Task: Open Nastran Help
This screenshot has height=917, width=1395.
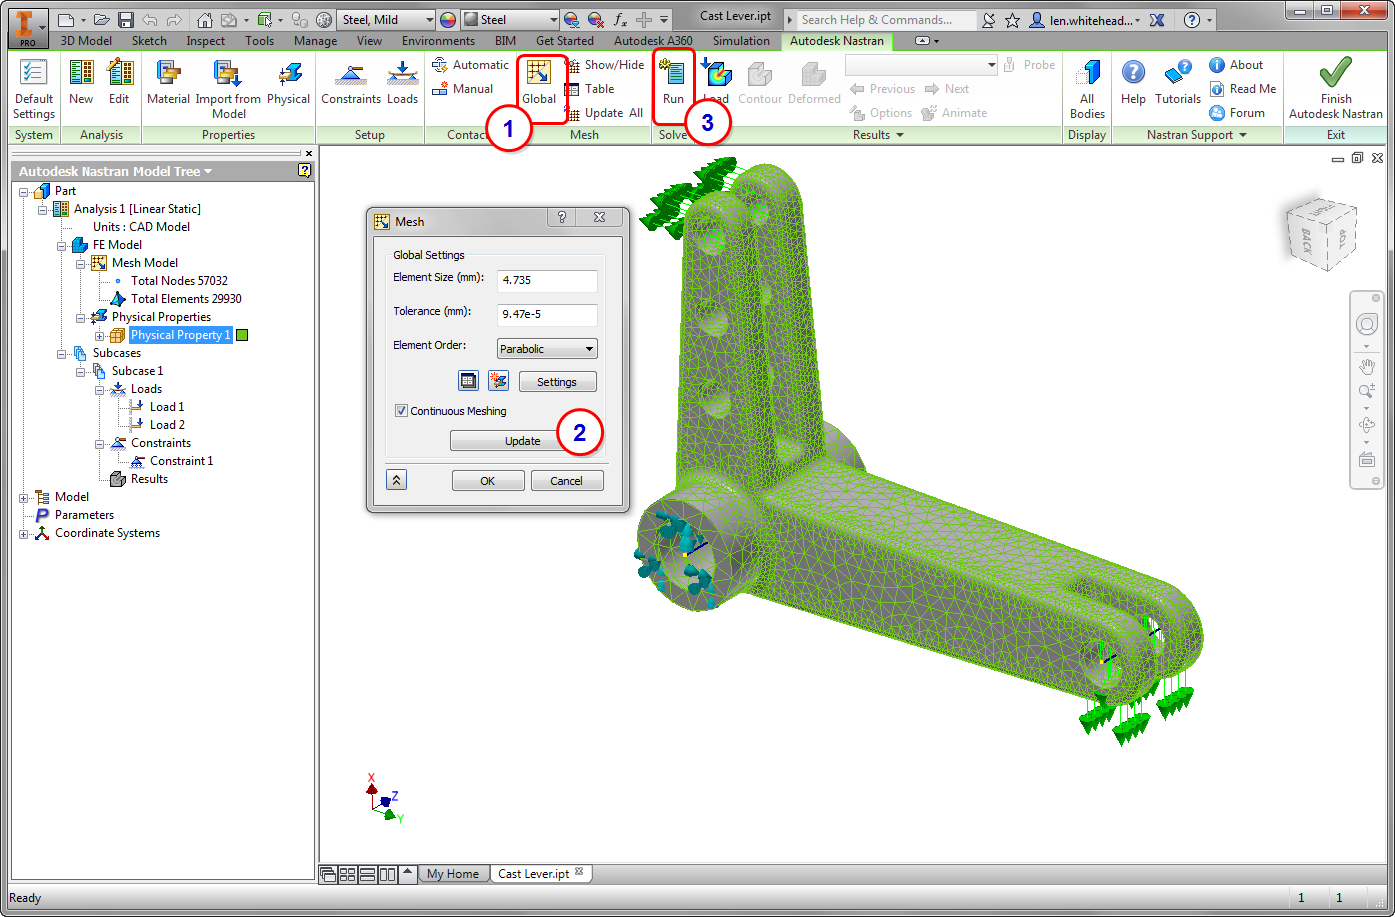Action: tap(1133, 82)
